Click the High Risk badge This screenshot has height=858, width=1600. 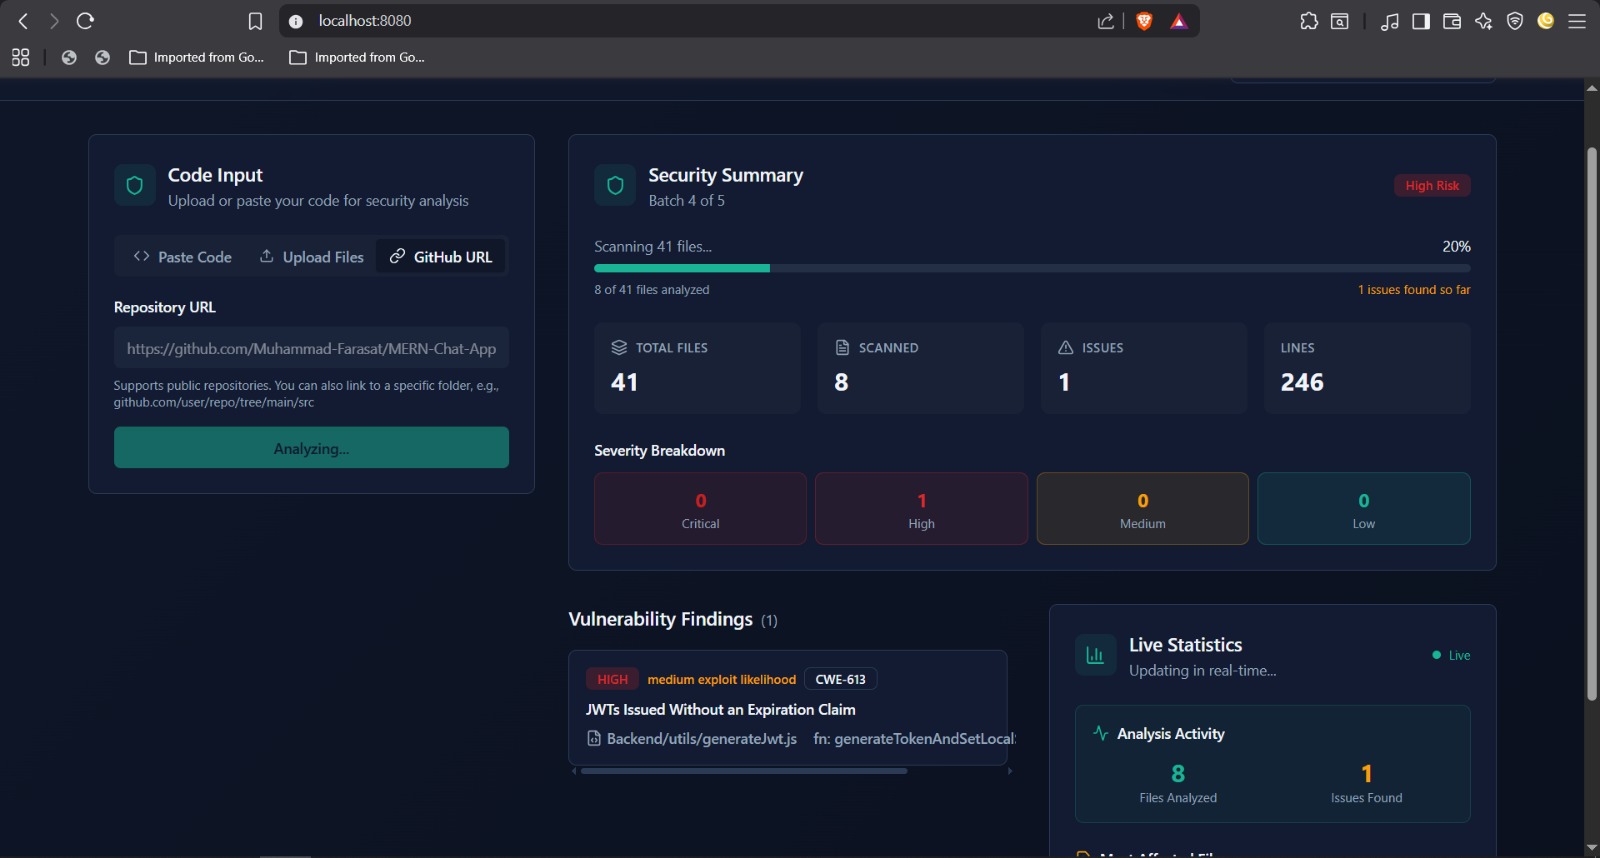pyautogui.click(x=1432, y=186)
